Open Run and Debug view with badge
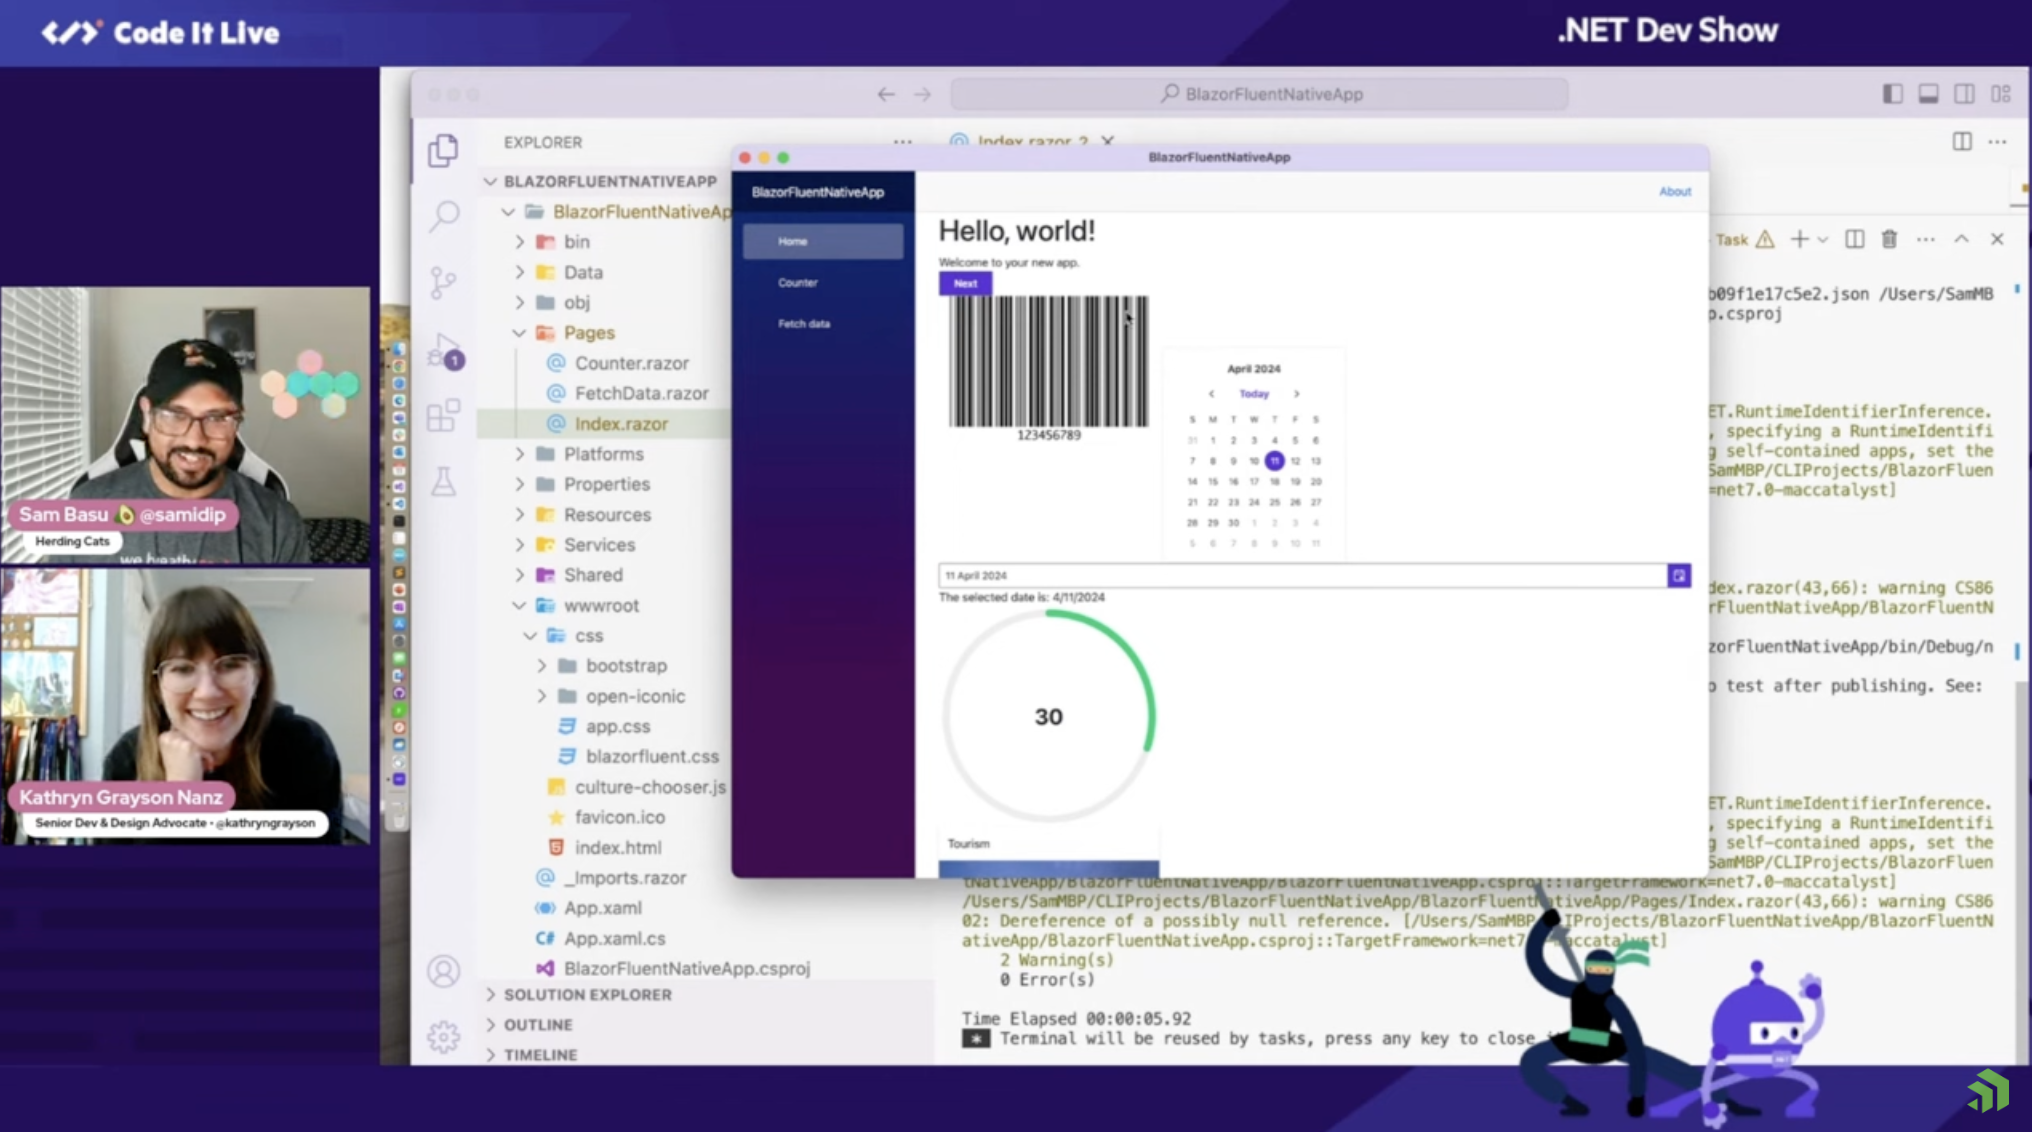The width and height of the screenshot is (2032, 1132). [445, 351]
